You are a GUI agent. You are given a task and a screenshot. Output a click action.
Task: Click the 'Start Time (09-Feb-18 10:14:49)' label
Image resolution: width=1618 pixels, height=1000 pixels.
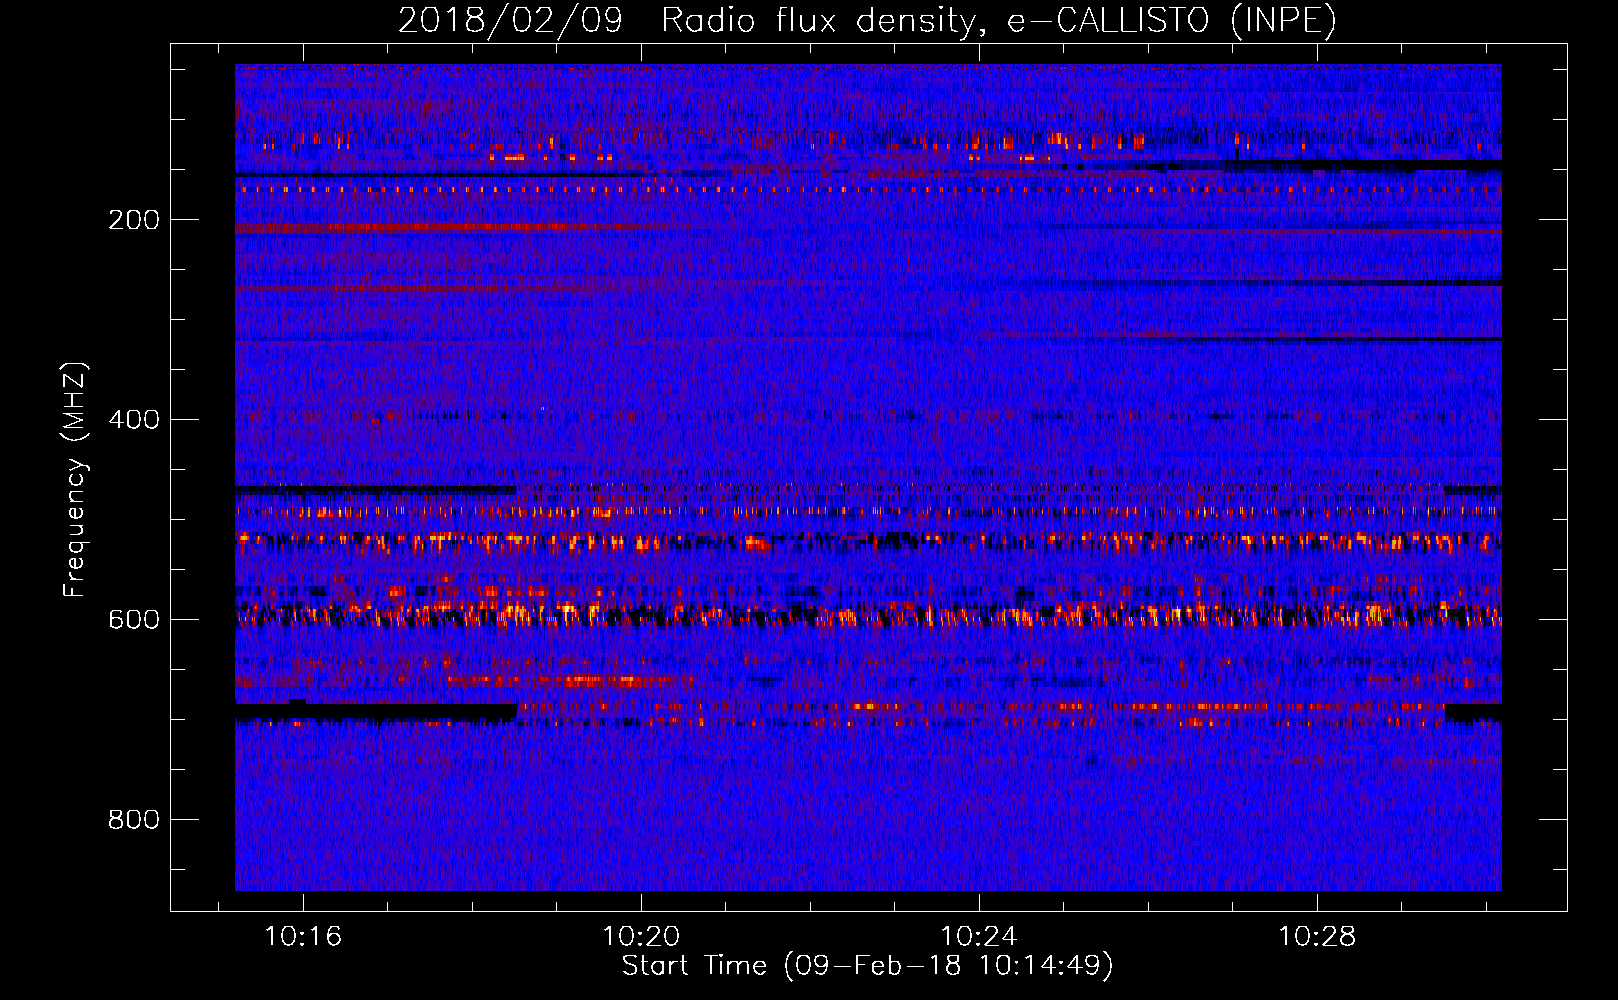pos(867,966)
